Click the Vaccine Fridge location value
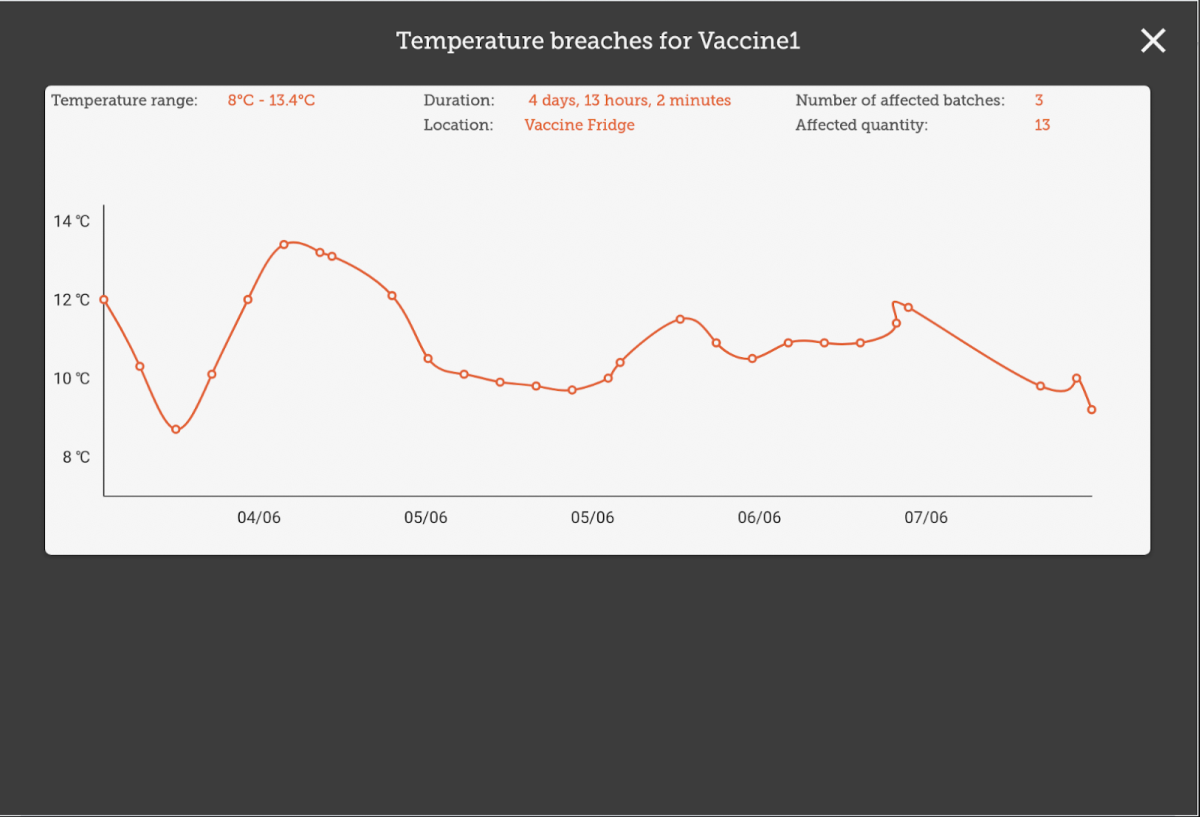The width and height of the screenshot is (1200, 817). coord(579,125)
